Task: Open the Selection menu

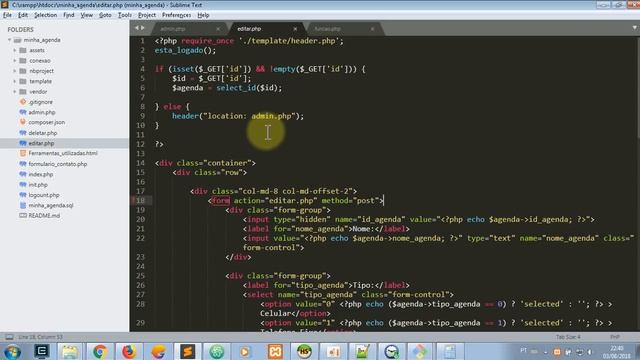Action: pos(45,15)
